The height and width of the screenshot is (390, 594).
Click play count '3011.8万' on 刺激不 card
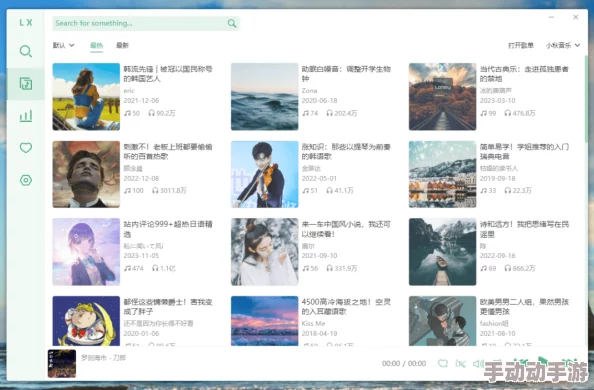click(169, 191)
